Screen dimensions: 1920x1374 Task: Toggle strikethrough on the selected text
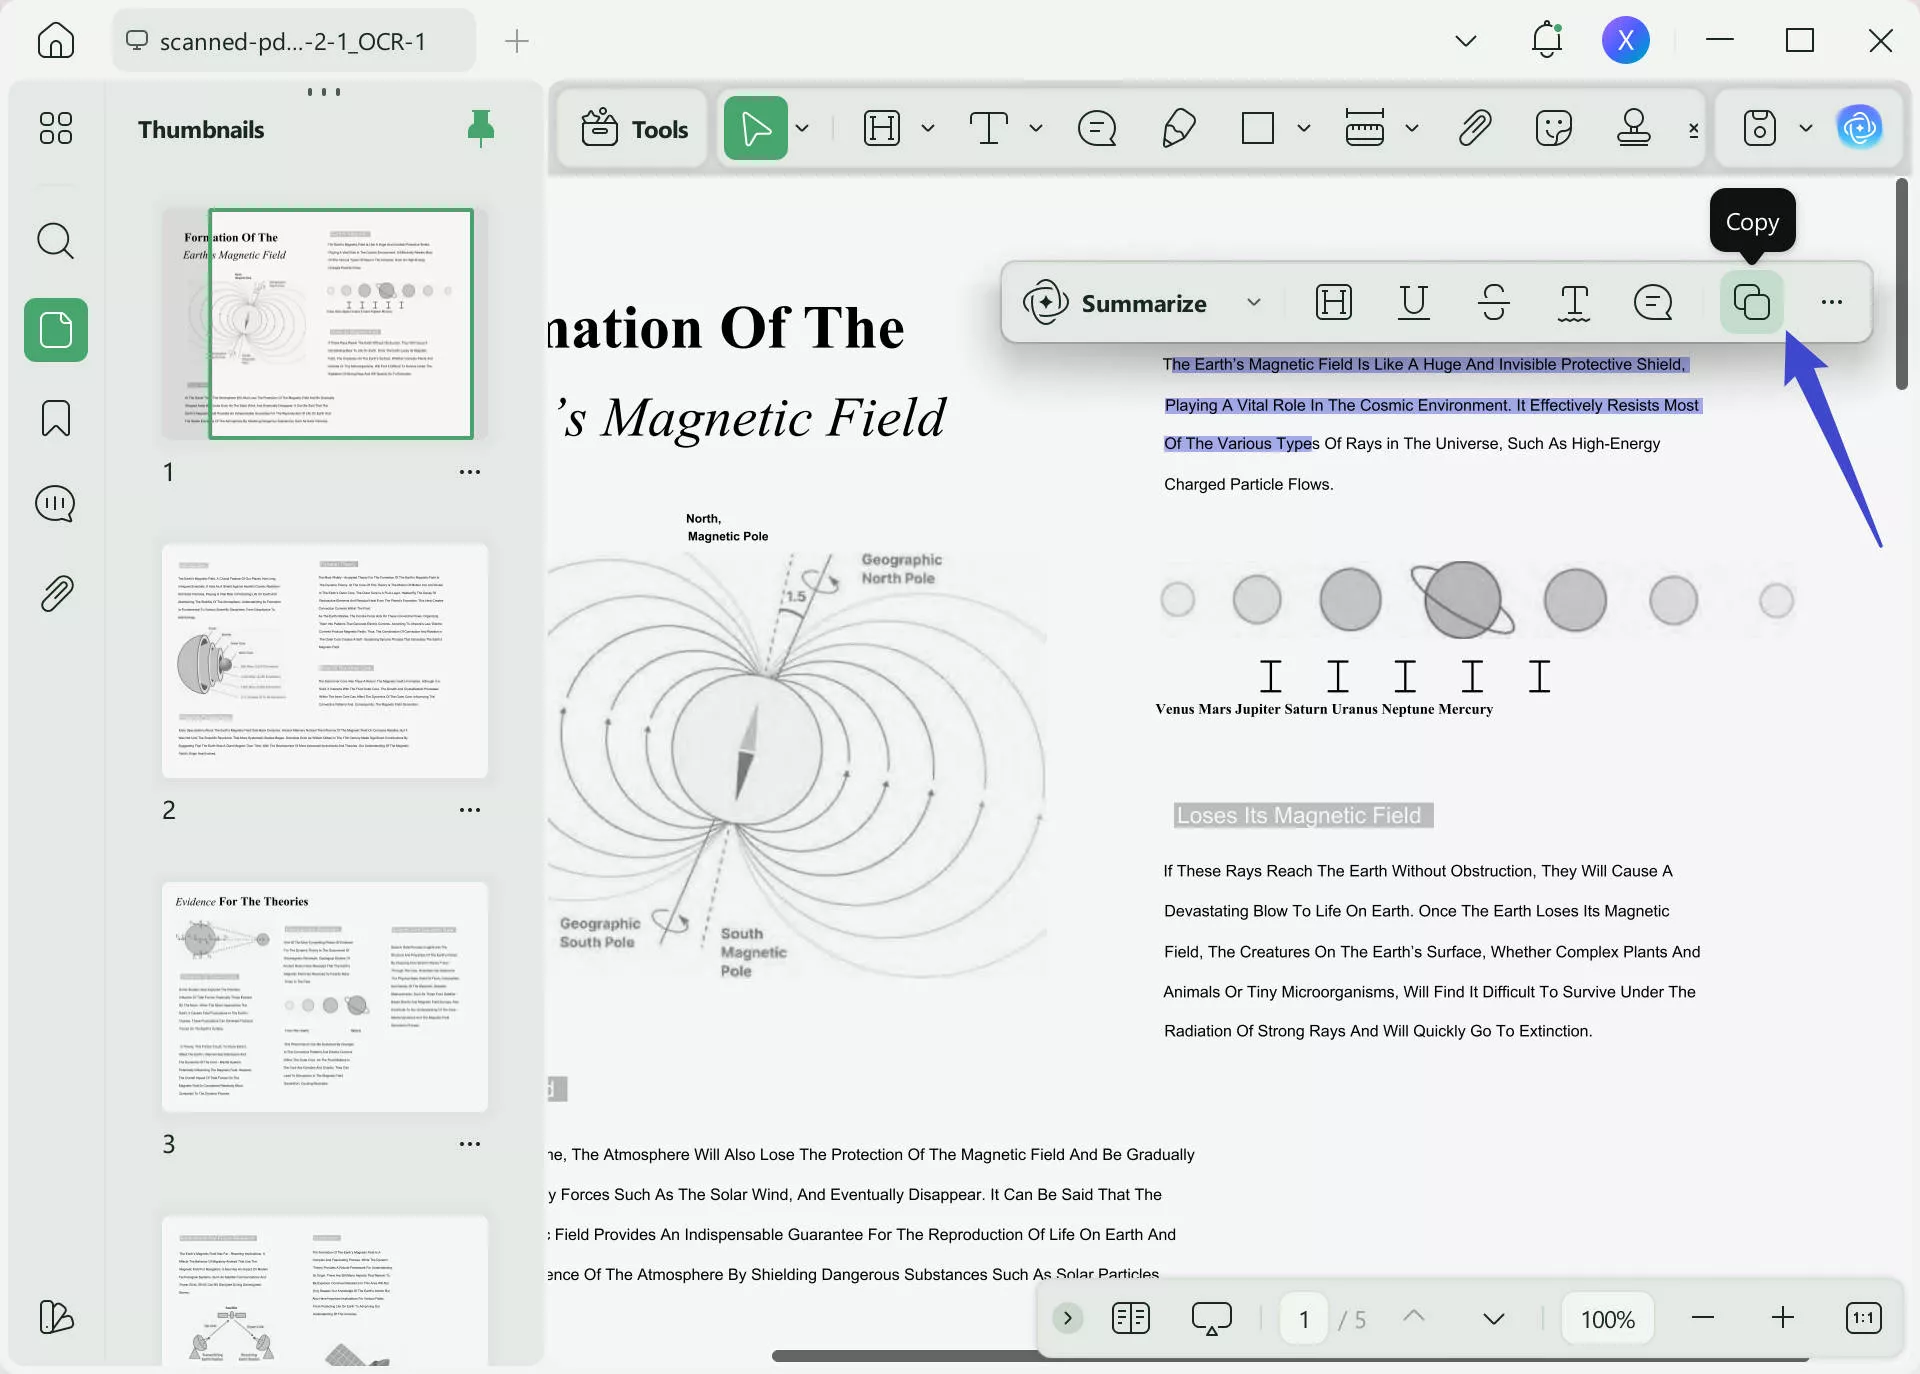pyautogui.click(x=1493, y=302)
